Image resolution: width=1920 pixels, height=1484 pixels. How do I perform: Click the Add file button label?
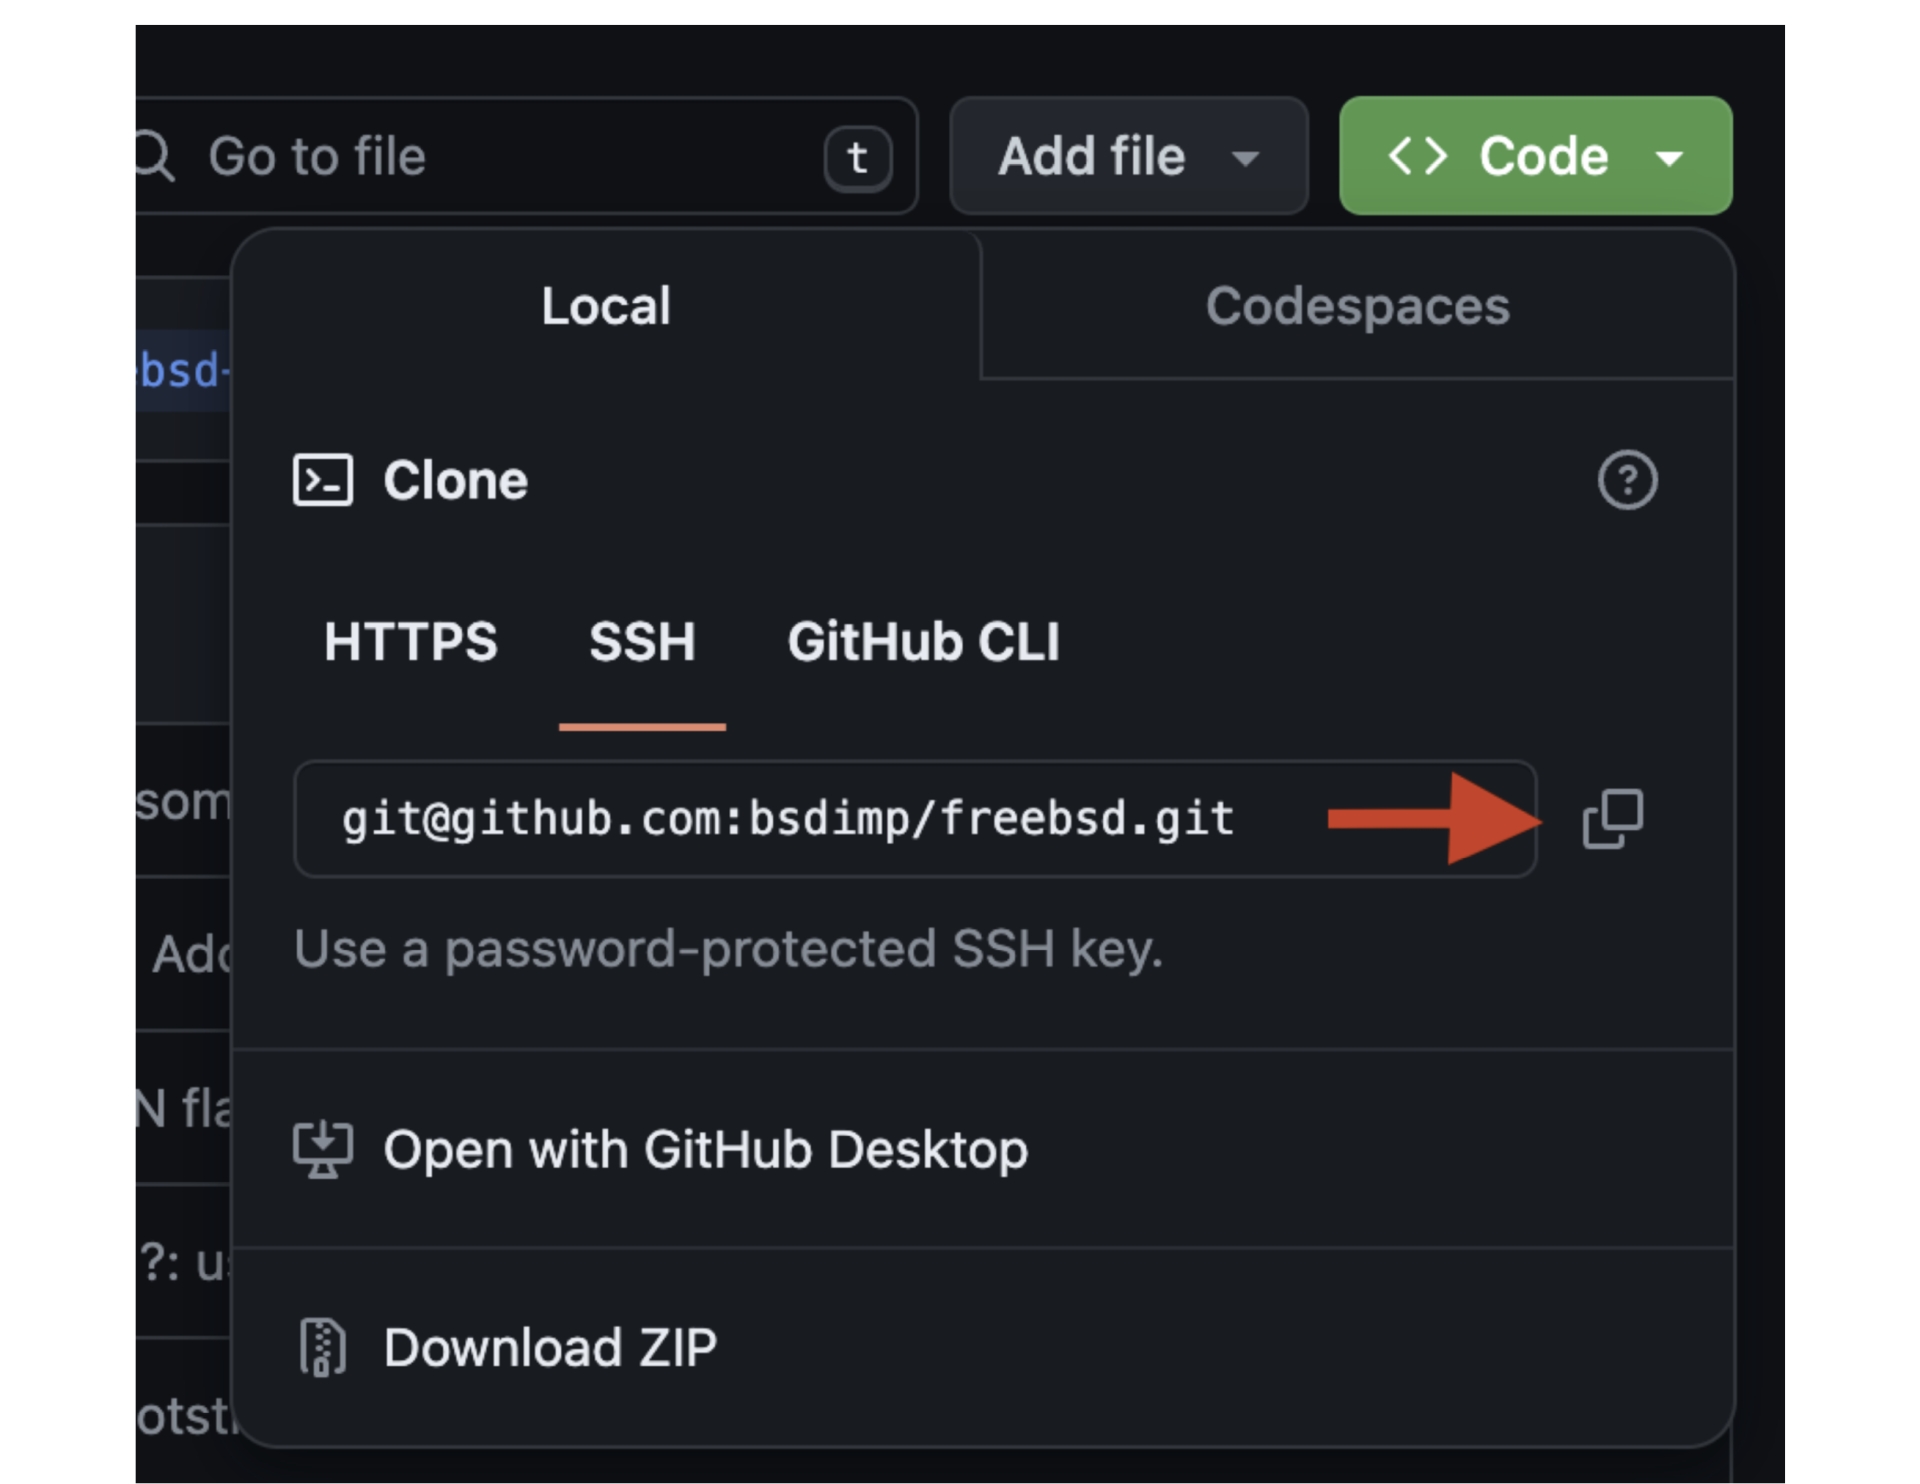(1091, 156)
